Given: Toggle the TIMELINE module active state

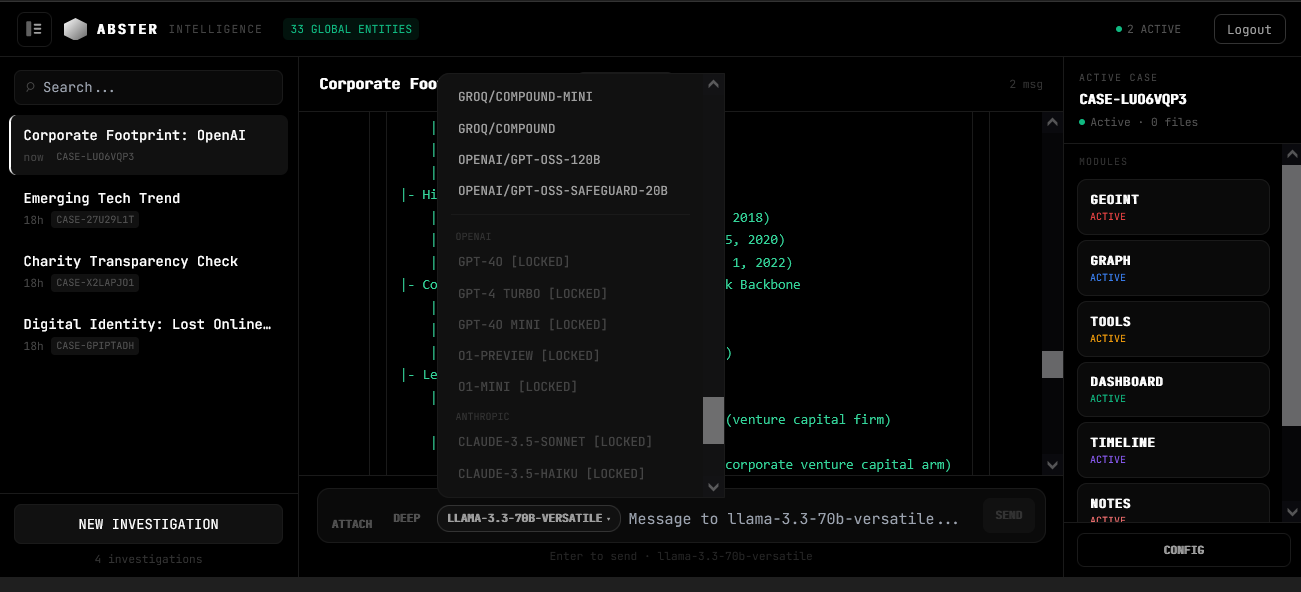Looking at the screenshot, I should tap(1172, 450).
